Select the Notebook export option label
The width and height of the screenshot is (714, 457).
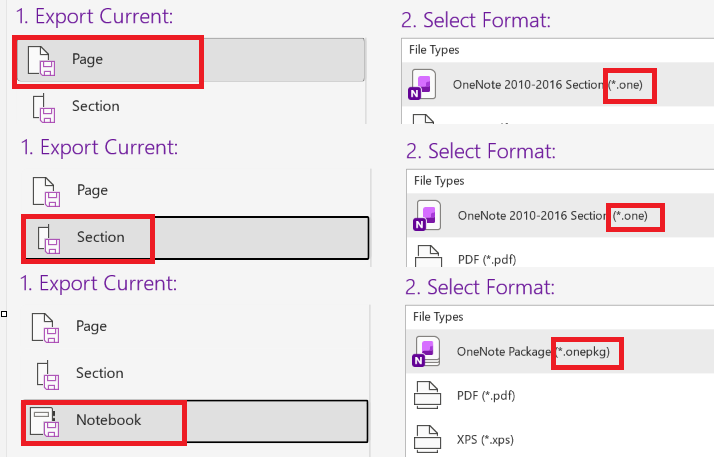pos(108,420)
